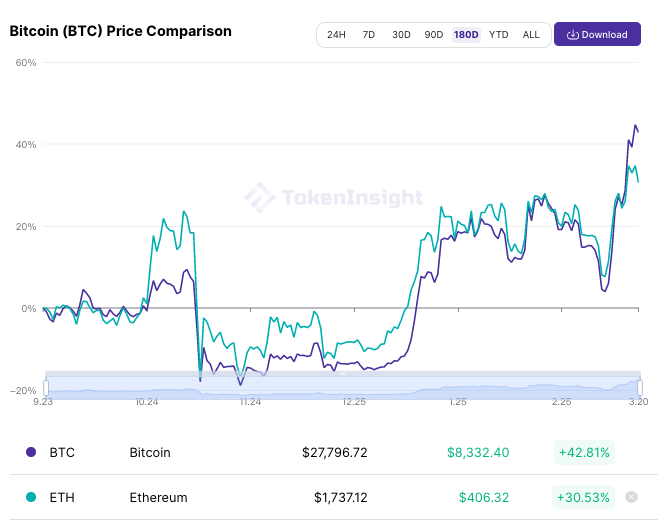Switch to the 30D time range

click(x=401, y=35)
